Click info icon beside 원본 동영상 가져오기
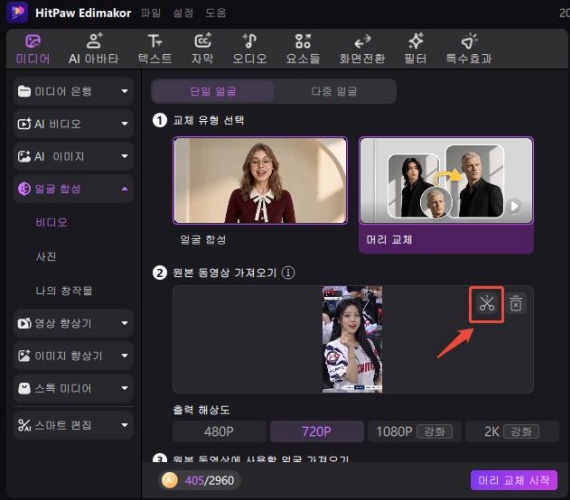 pyautogui.click(x=288, y=272)
